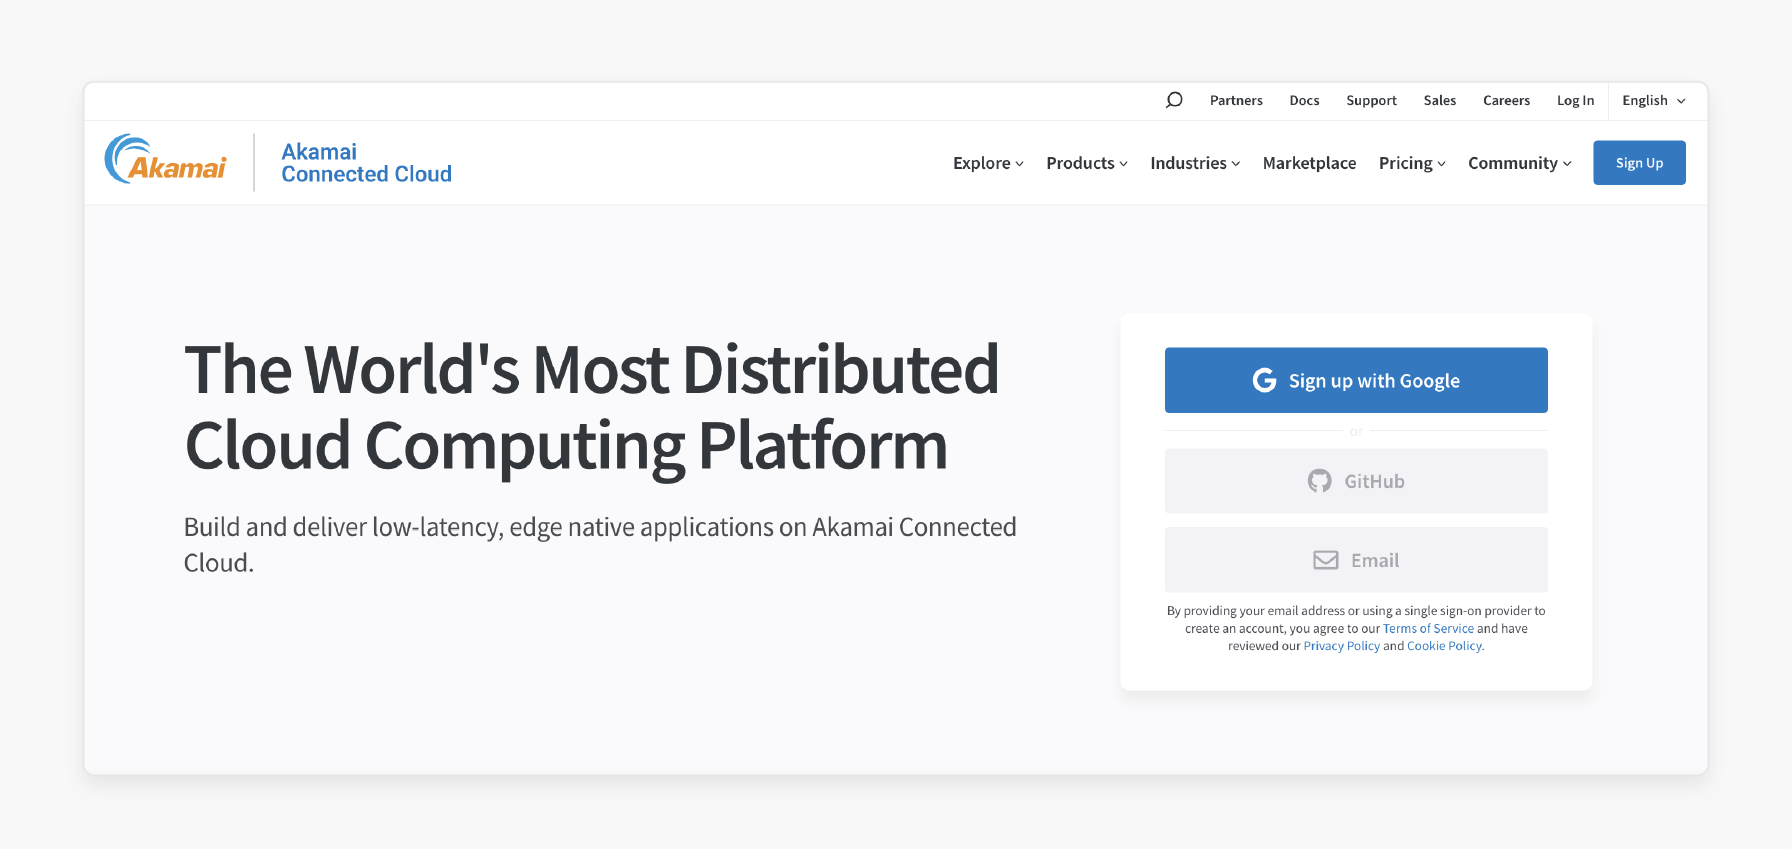Expand the Community menu

[1520, 163]
